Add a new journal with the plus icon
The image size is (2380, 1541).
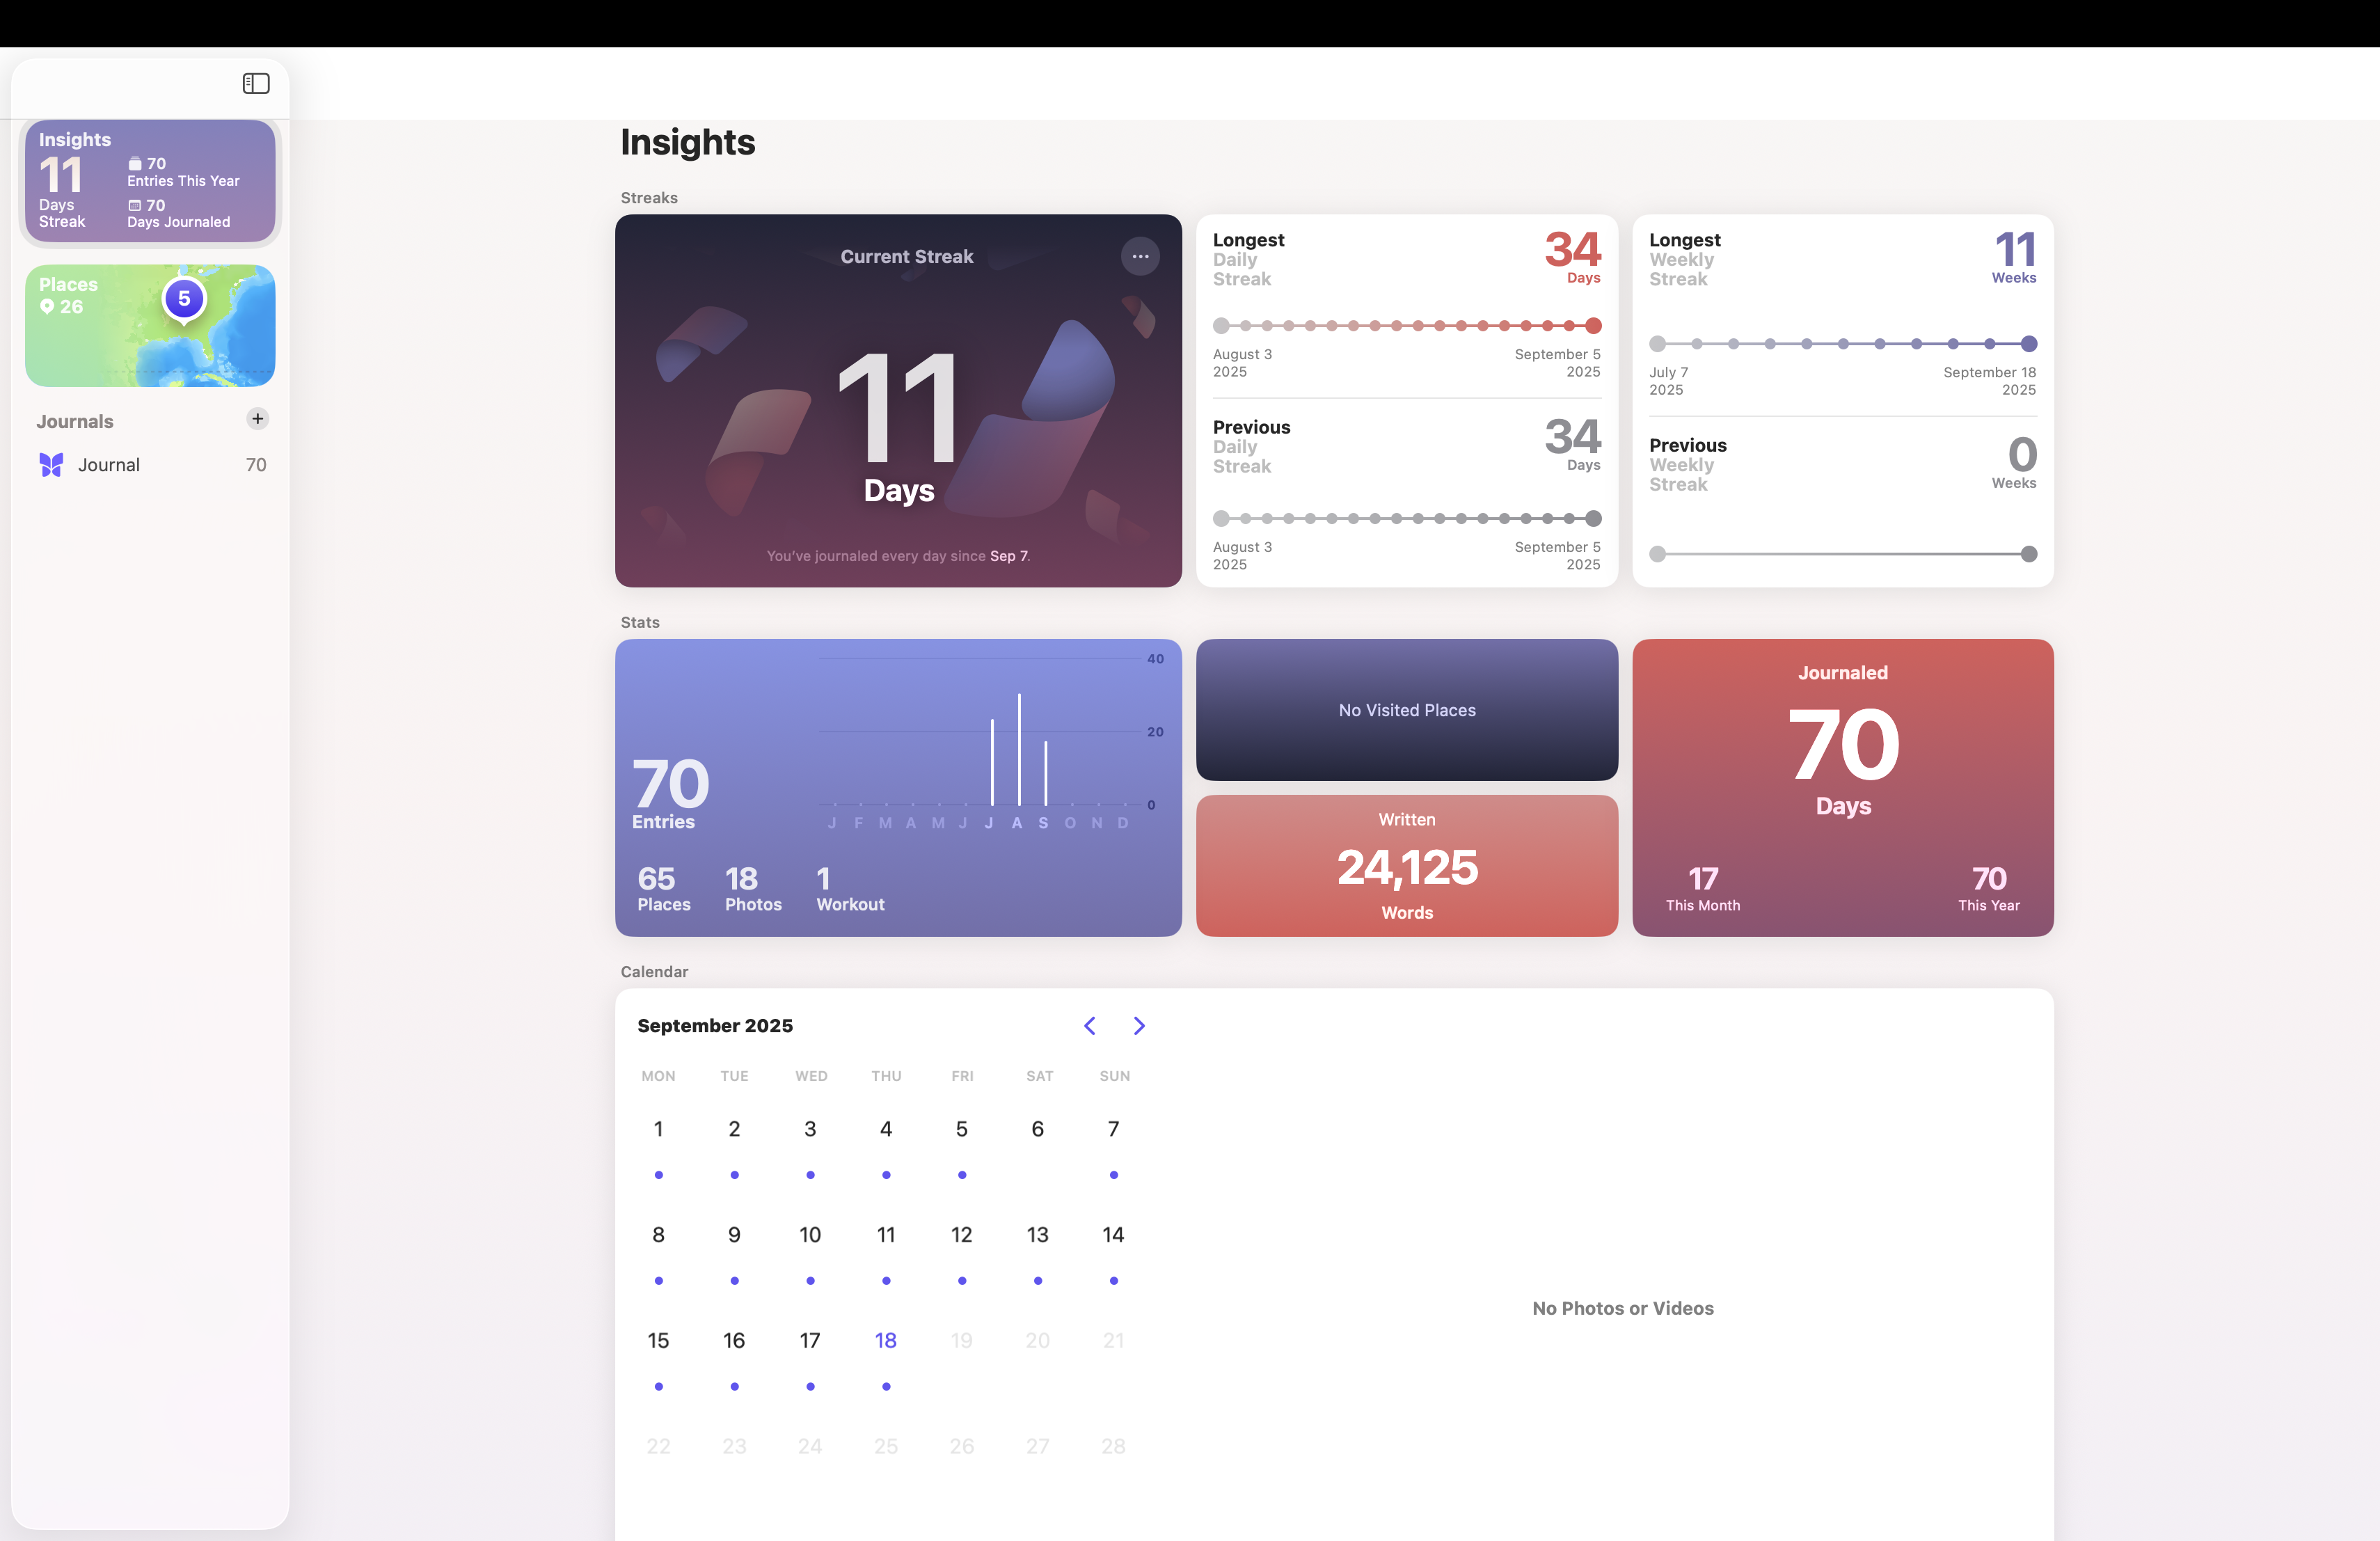(x=257, y=419)
